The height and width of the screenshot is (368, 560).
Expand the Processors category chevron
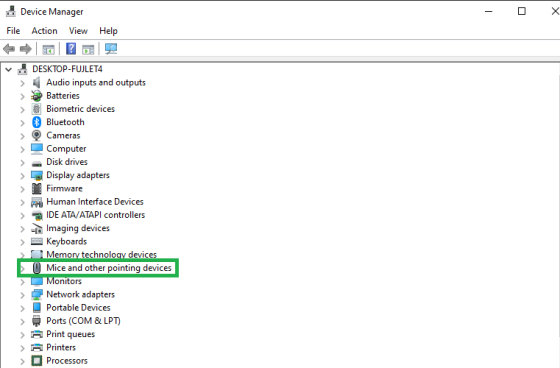coord(22,361)
